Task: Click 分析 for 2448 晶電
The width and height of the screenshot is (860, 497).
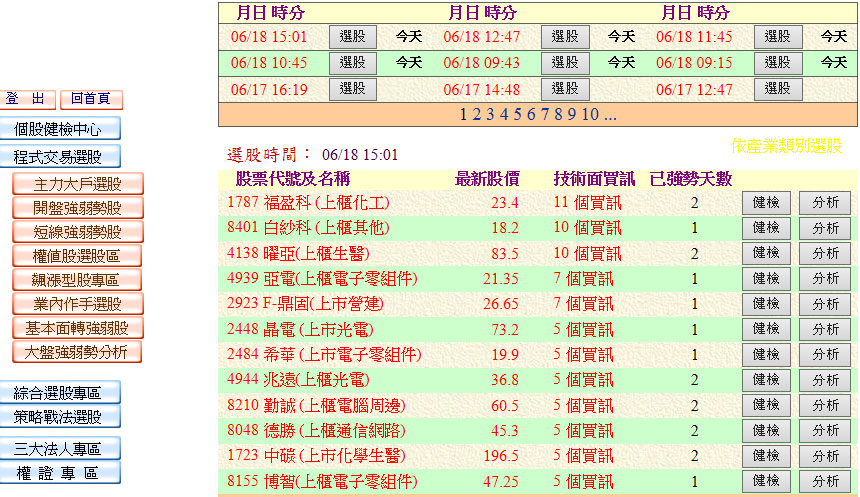Action: click(x=825, y=329)
